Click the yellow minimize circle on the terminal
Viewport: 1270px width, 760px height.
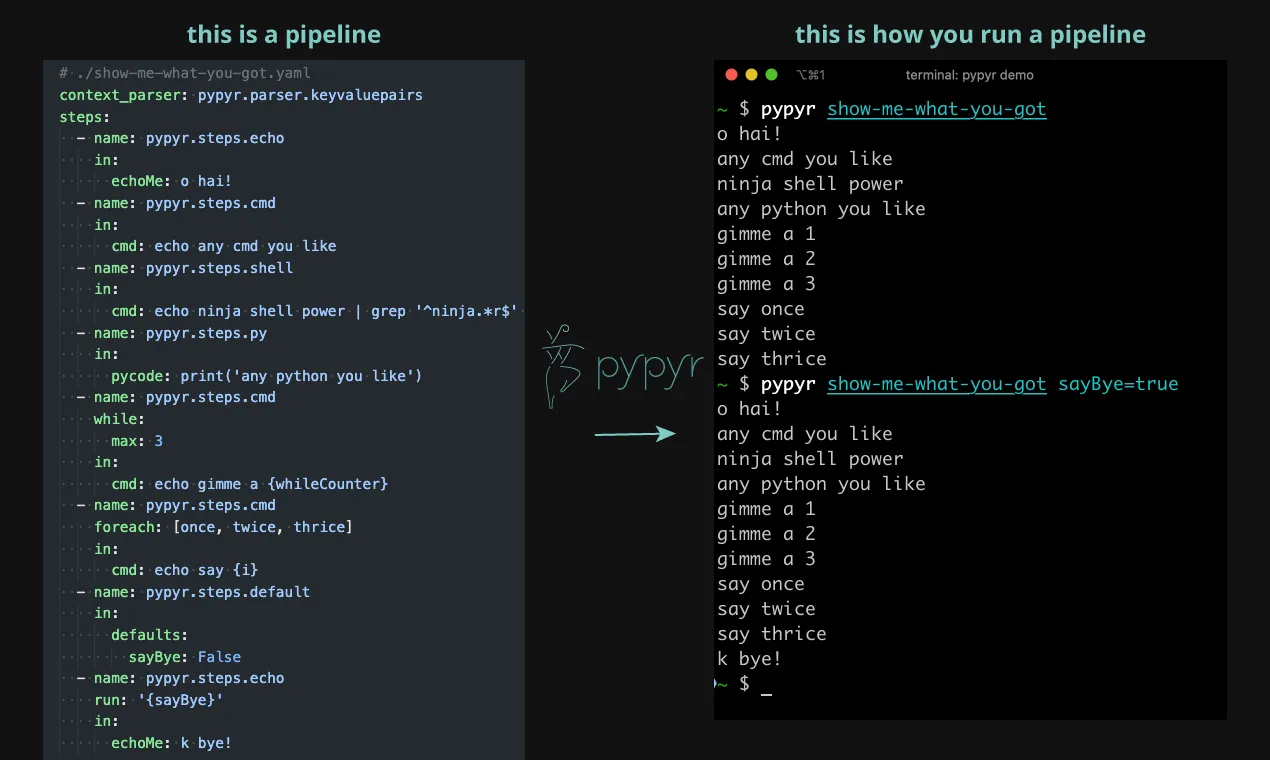point(750,74)
